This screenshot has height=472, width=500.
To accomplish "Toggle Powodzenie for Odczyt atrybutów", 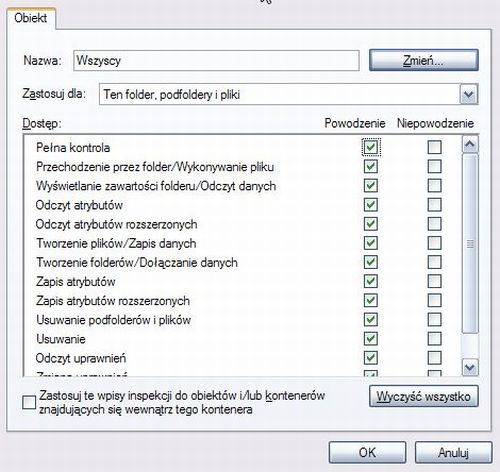I will pyautogui.click(x=371, y=205).
